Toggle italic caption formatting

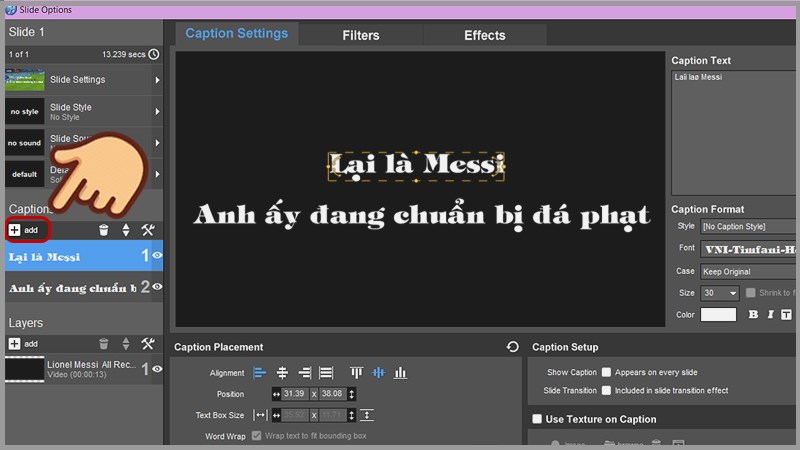coord(770,314)
